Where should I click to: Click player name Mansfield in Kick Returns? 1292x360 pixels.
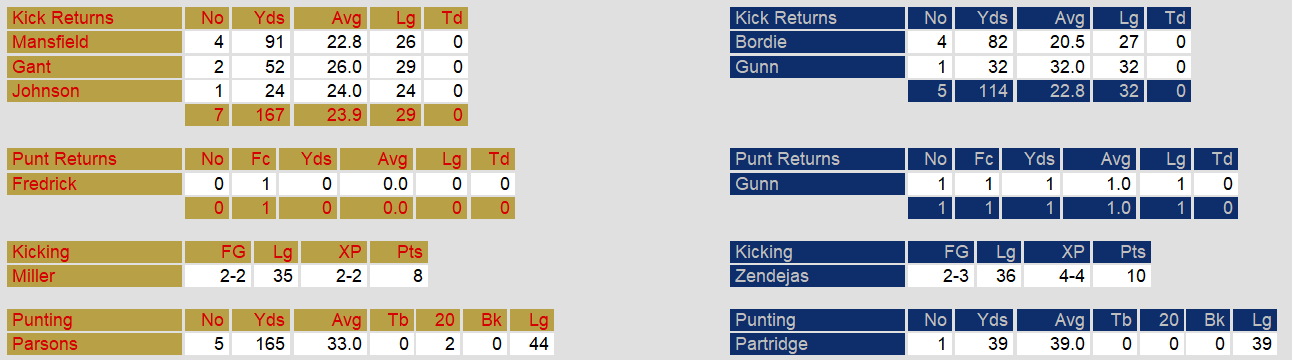49,42
